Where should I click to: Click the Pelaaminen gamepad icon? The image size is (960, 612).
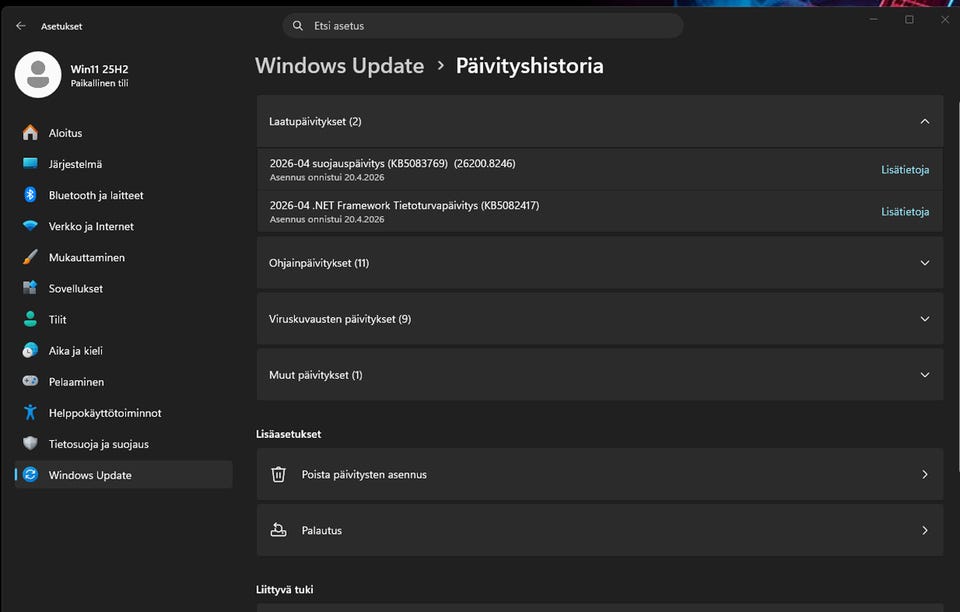pos(30,381)
